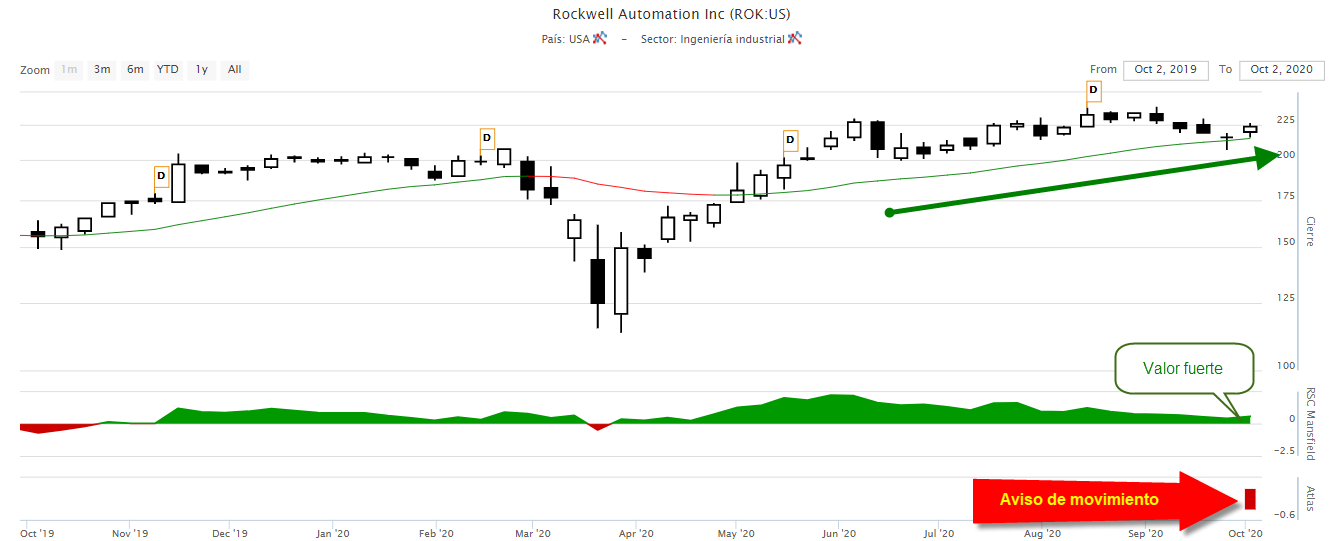
Task: Select the D flag marker near Feb '20
Action: coord(487,138)
